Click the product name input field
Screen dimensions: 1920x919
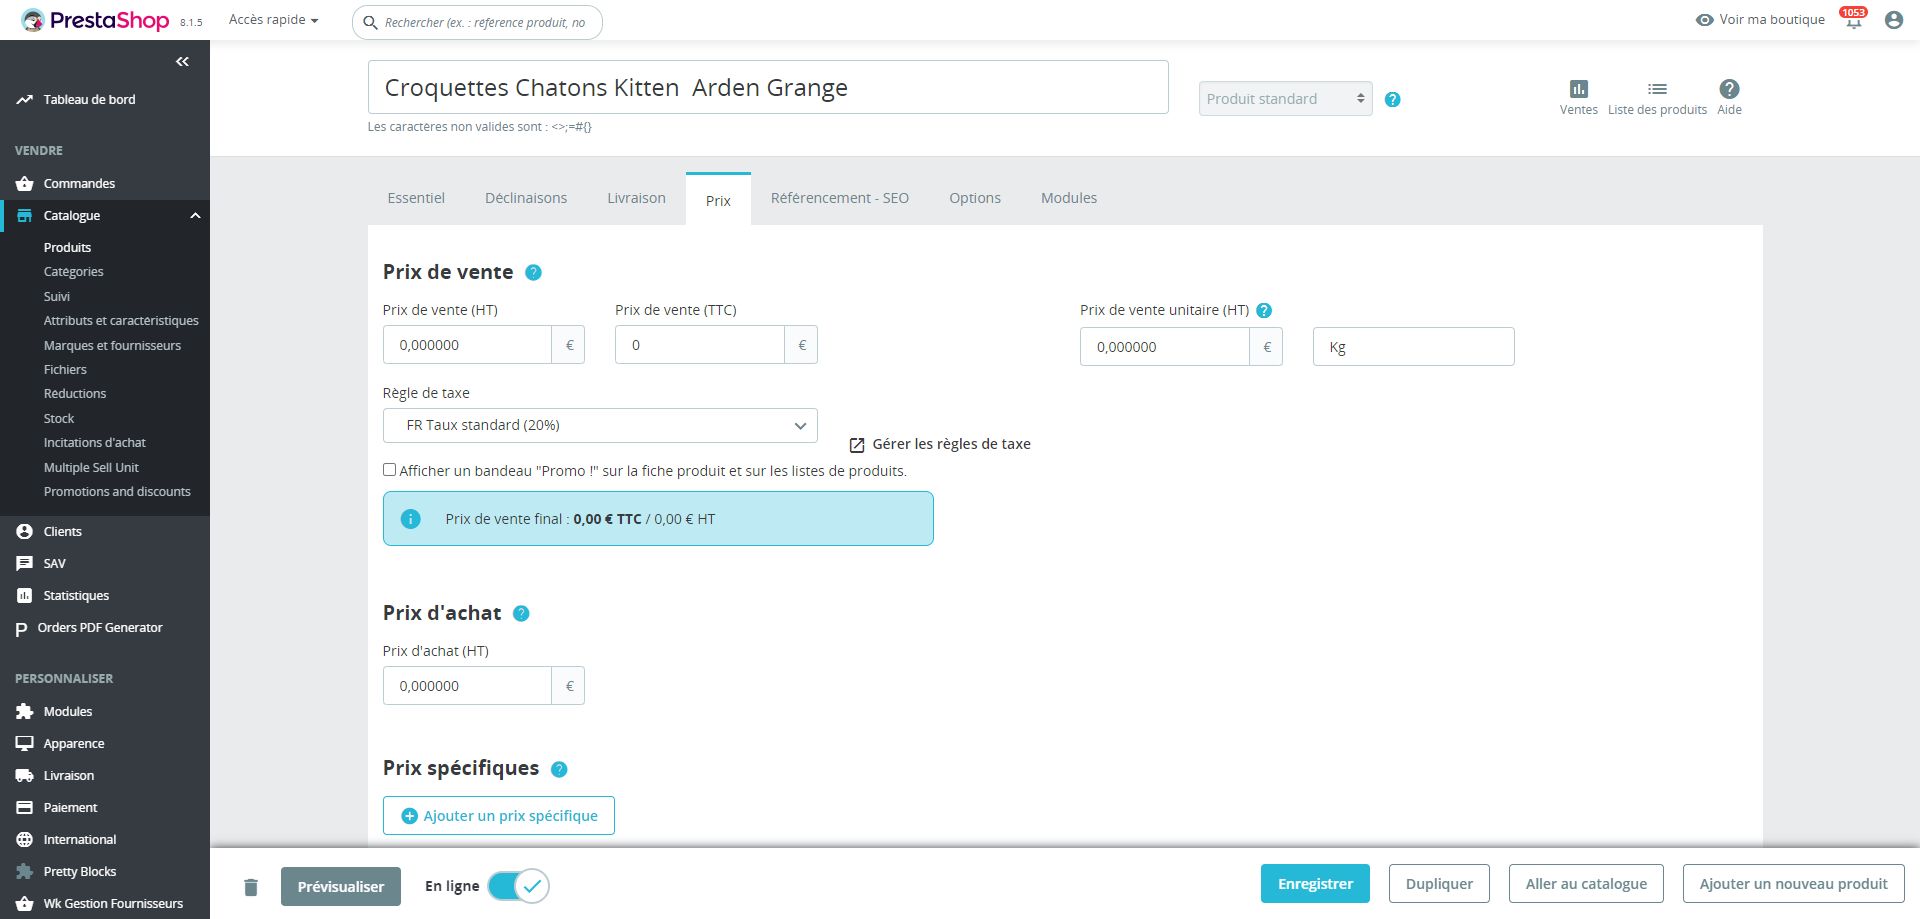tap(768, 87)
